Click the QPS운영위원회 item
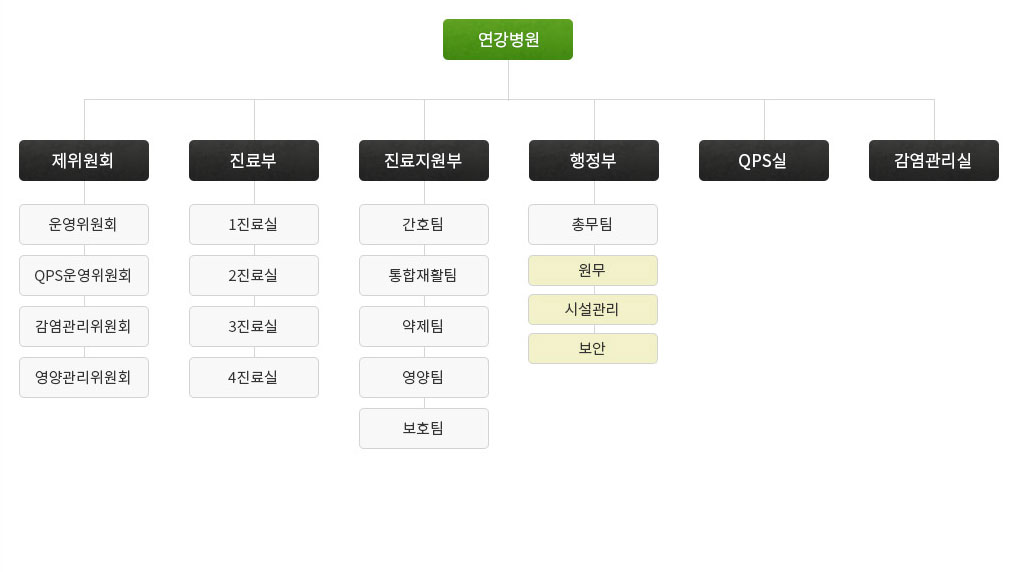 click(x=84, y=276)
